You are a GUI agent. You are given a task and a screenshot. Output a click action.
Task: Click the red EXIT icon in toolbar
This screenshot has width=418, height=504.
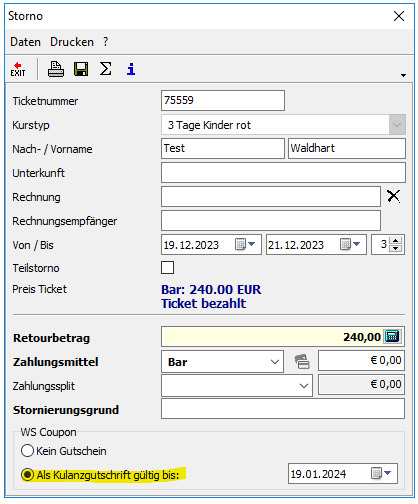point(18,69)
